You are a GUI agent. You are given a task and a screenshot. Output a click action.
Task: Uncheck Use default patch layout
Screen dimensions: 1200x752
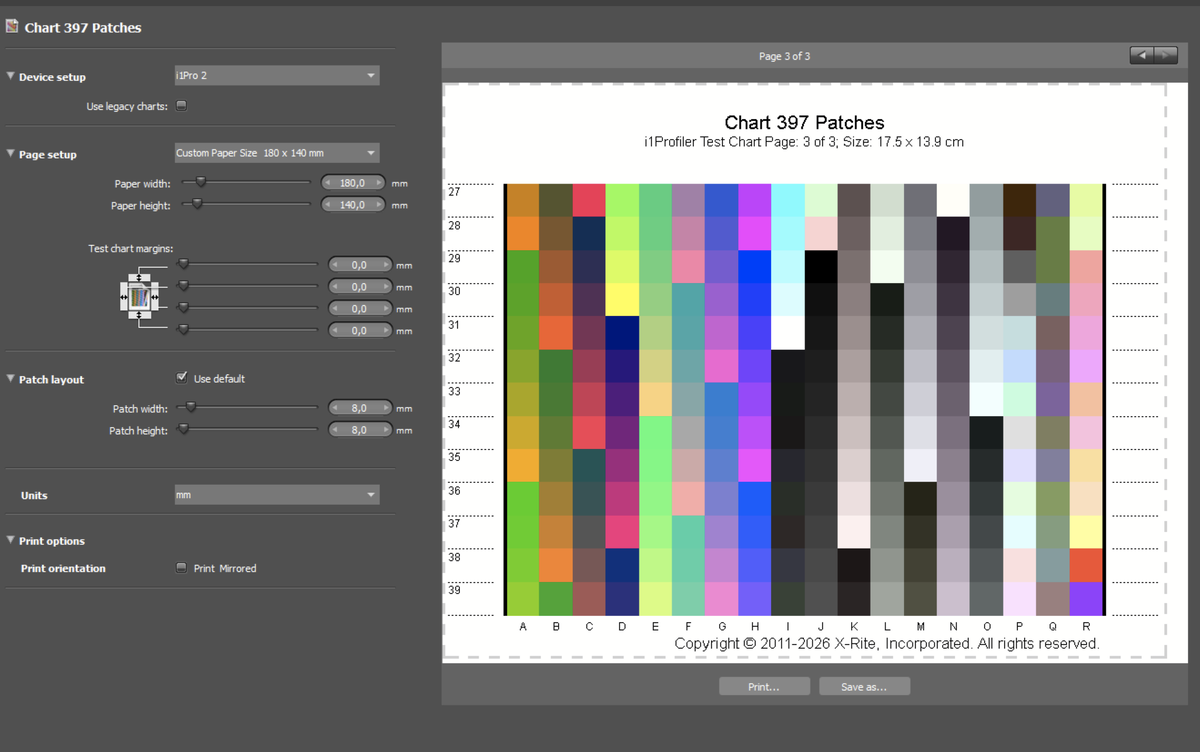click(x=181, y=378)
